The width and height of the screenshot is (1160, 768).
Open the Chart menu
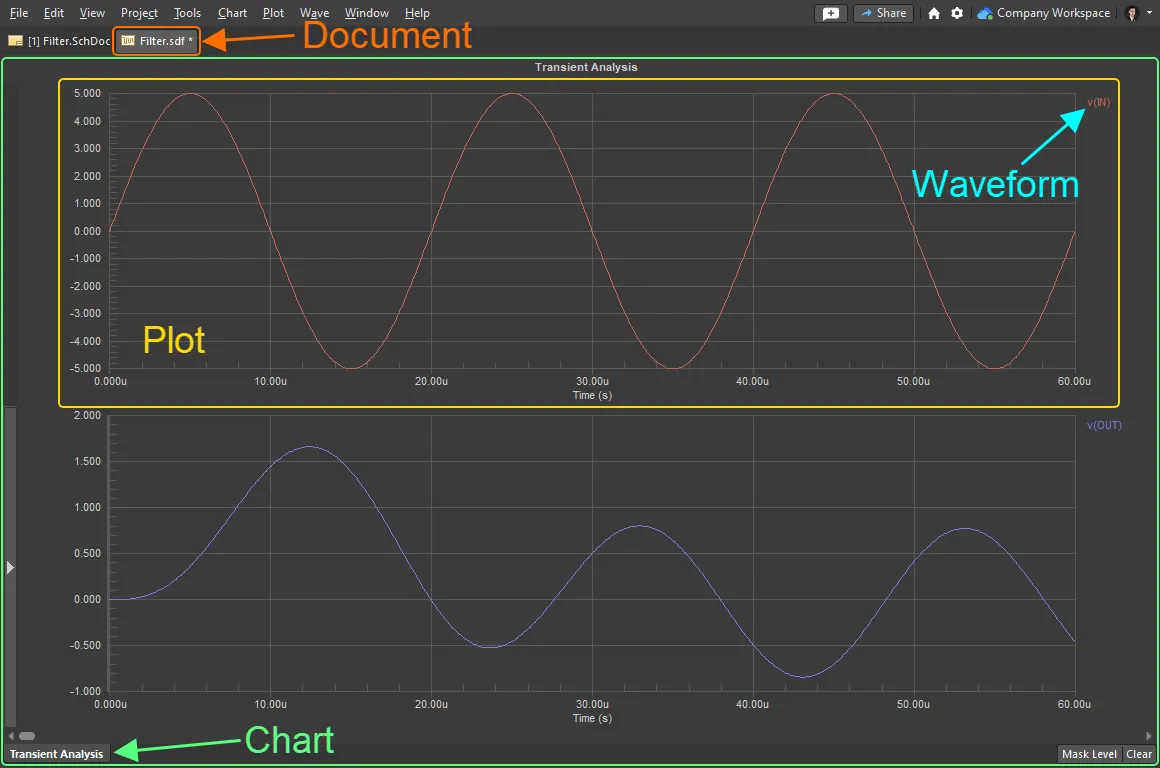tap(232, 13)
